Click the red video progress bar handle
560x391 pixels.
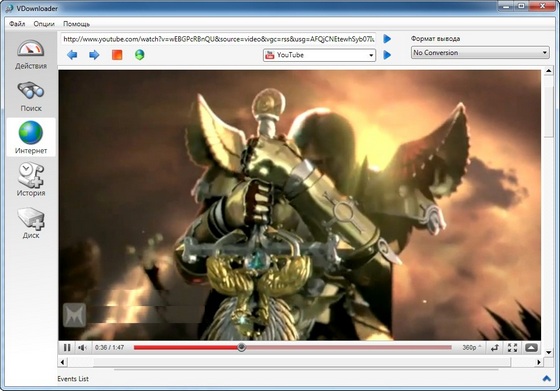click(241, 347)
